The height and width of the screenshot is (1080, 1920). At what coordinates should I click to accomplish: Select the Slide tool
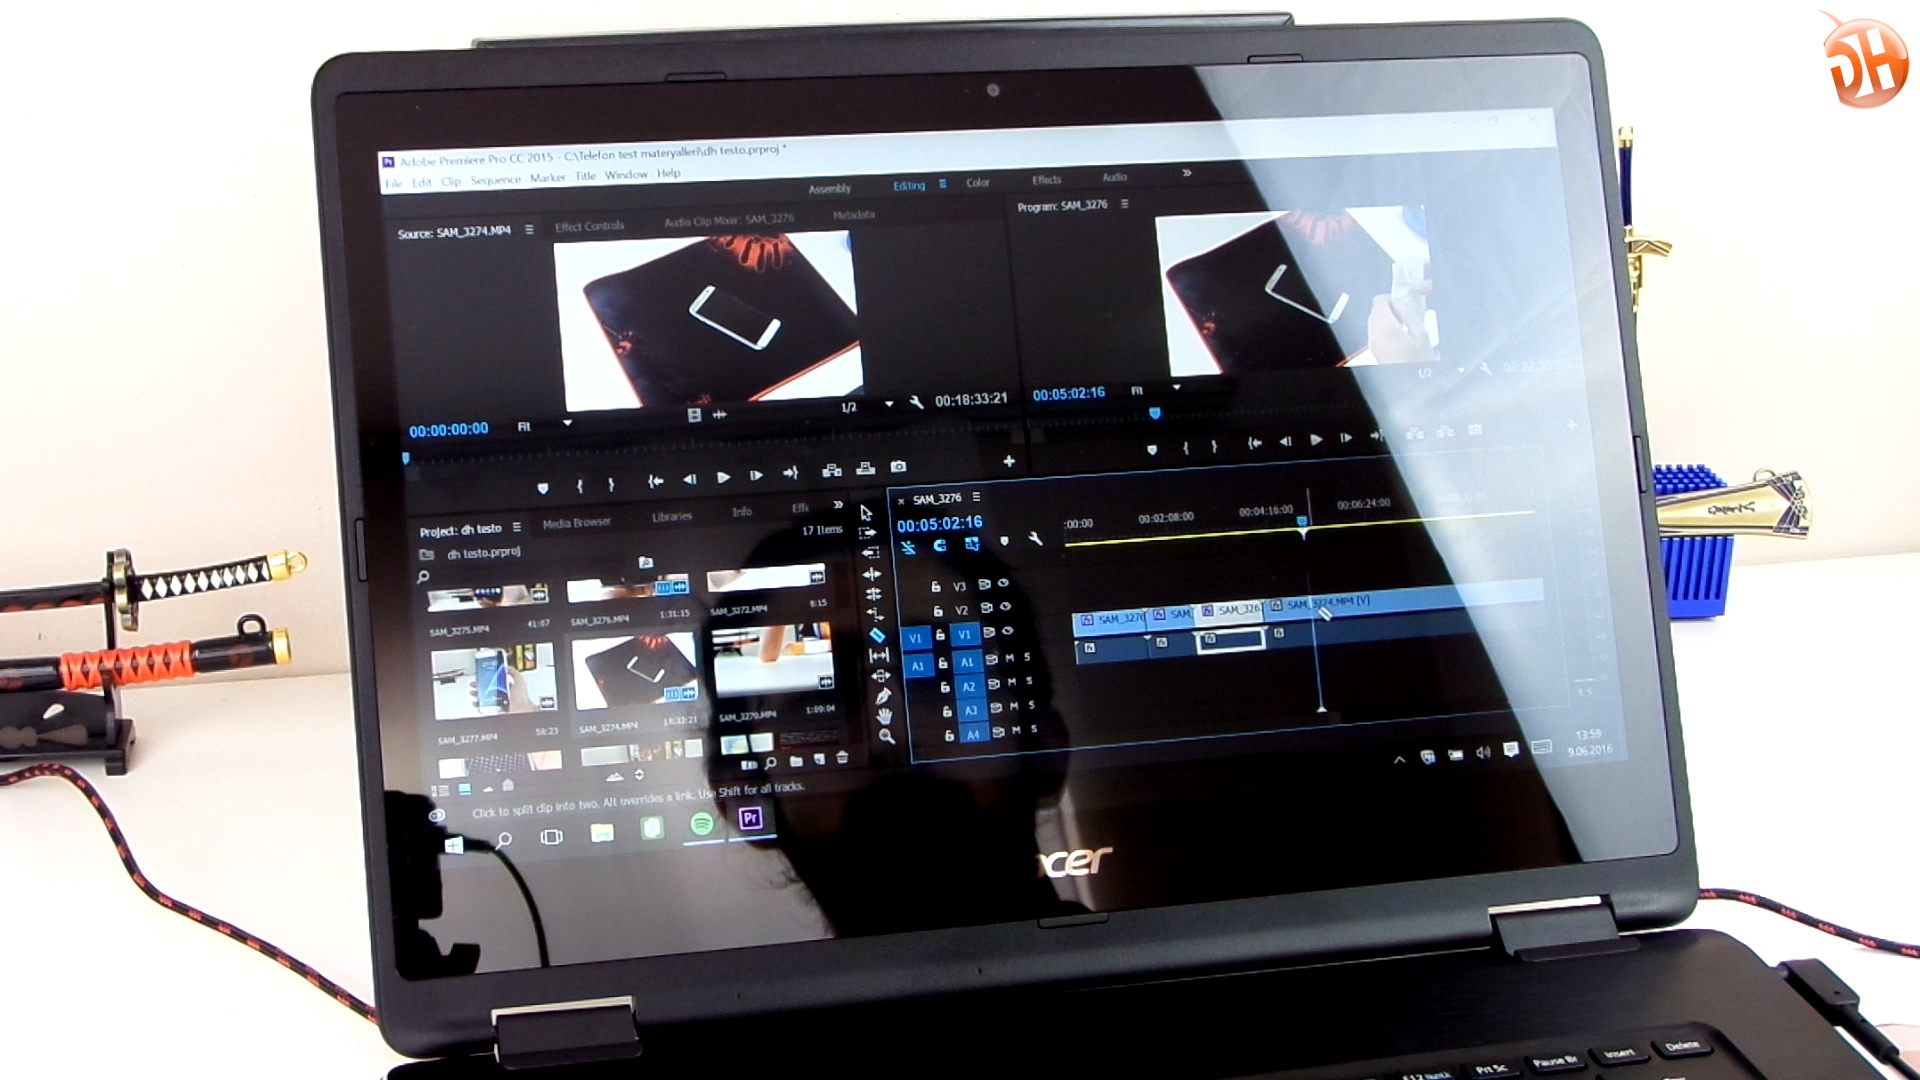(x=881, y=676)
